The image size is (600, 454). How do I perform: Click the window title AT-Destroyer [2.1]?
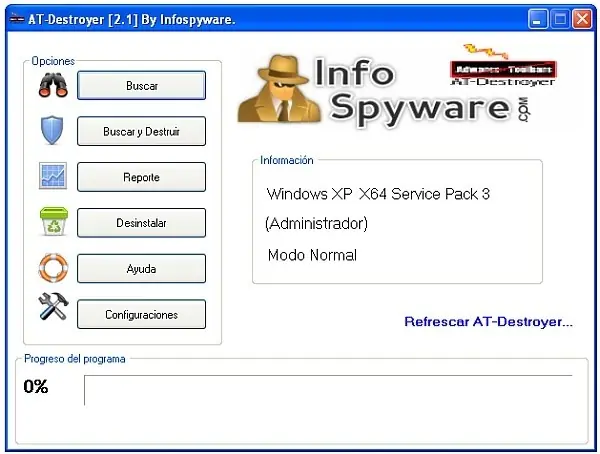(x=132, y=19)
